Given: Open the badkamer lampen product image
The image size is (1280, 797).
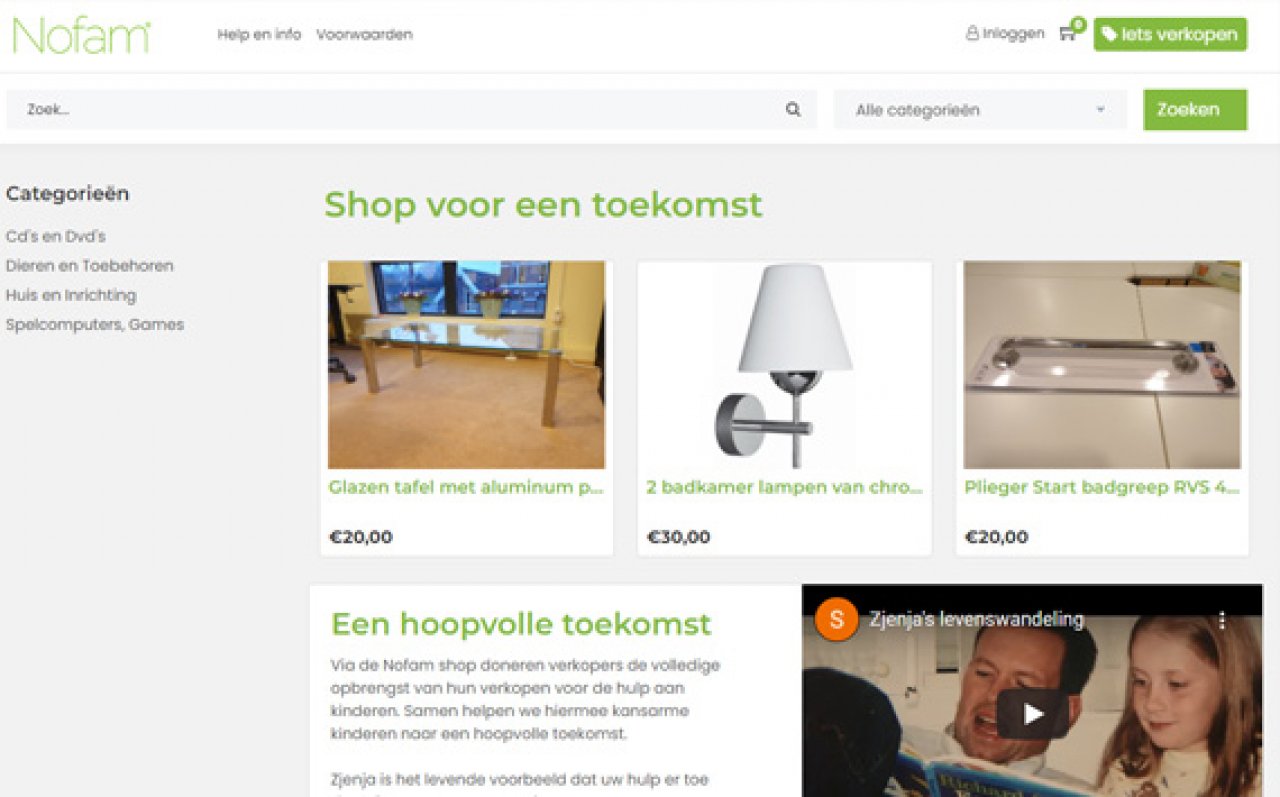Looking at the screenshot, I should click(785, 365).
